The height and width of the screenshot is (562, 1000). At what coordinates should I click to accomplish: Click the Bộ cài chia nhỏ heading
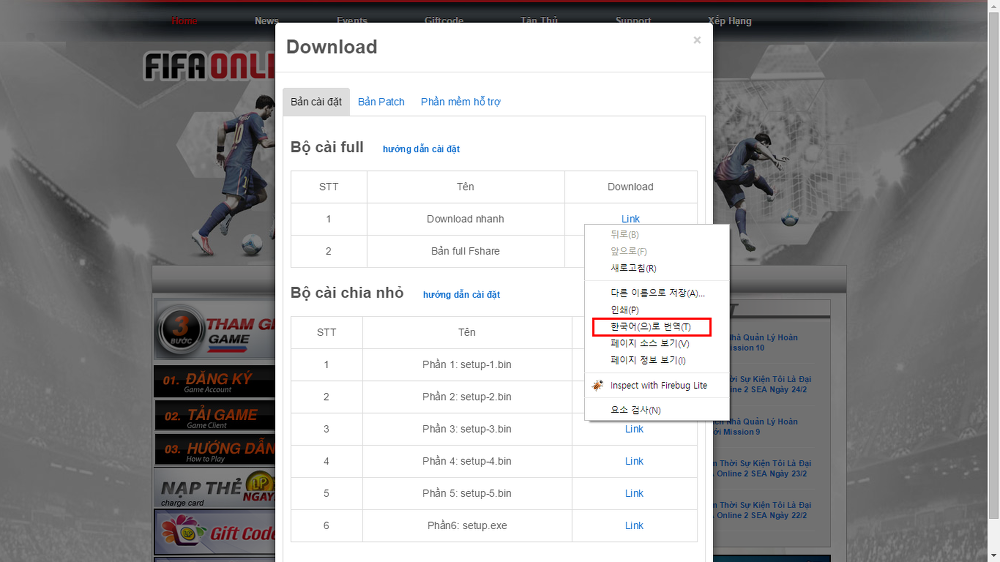click(x=347, y=293)
